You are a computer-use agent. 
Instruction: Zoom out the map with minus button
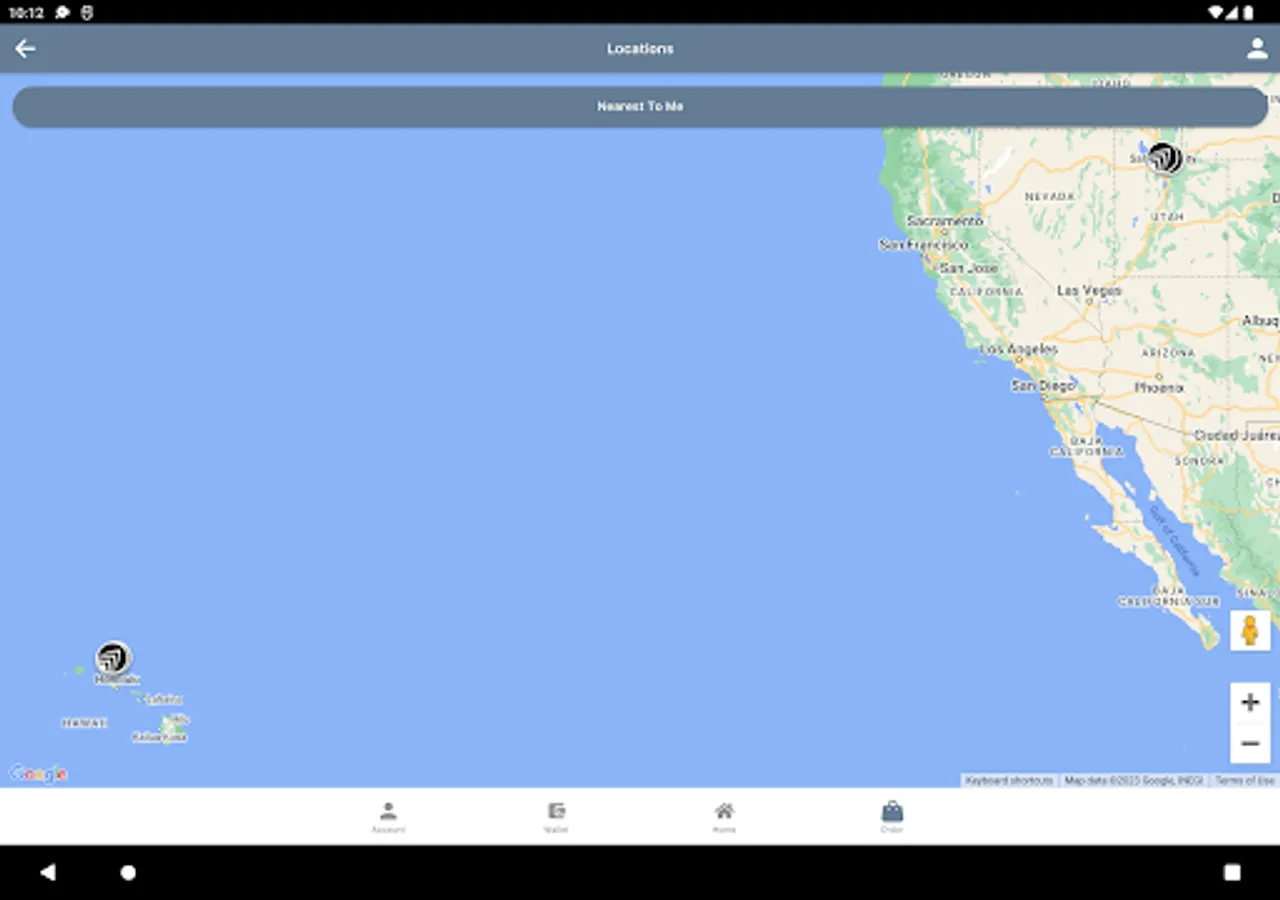[x=1250, y=743]
